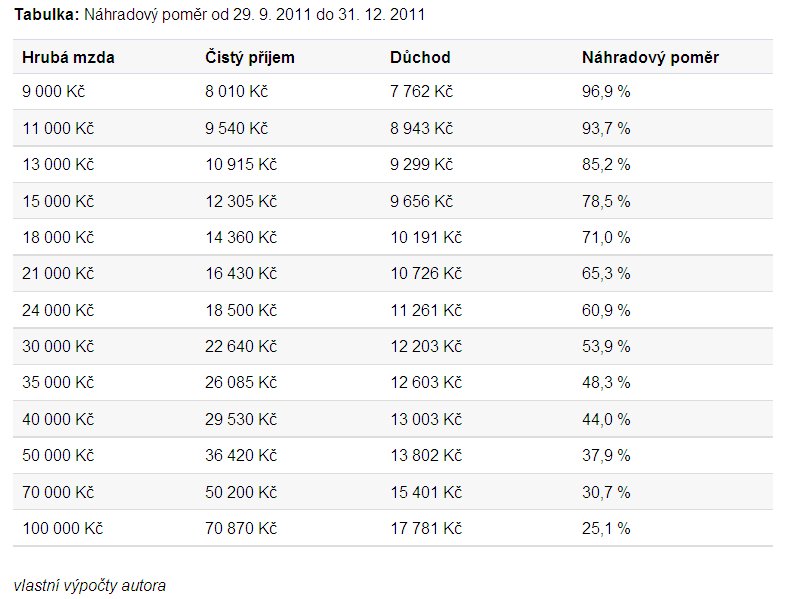
Task: Click the 48,3 % ratio cell
Action: [x=606, y=382]
